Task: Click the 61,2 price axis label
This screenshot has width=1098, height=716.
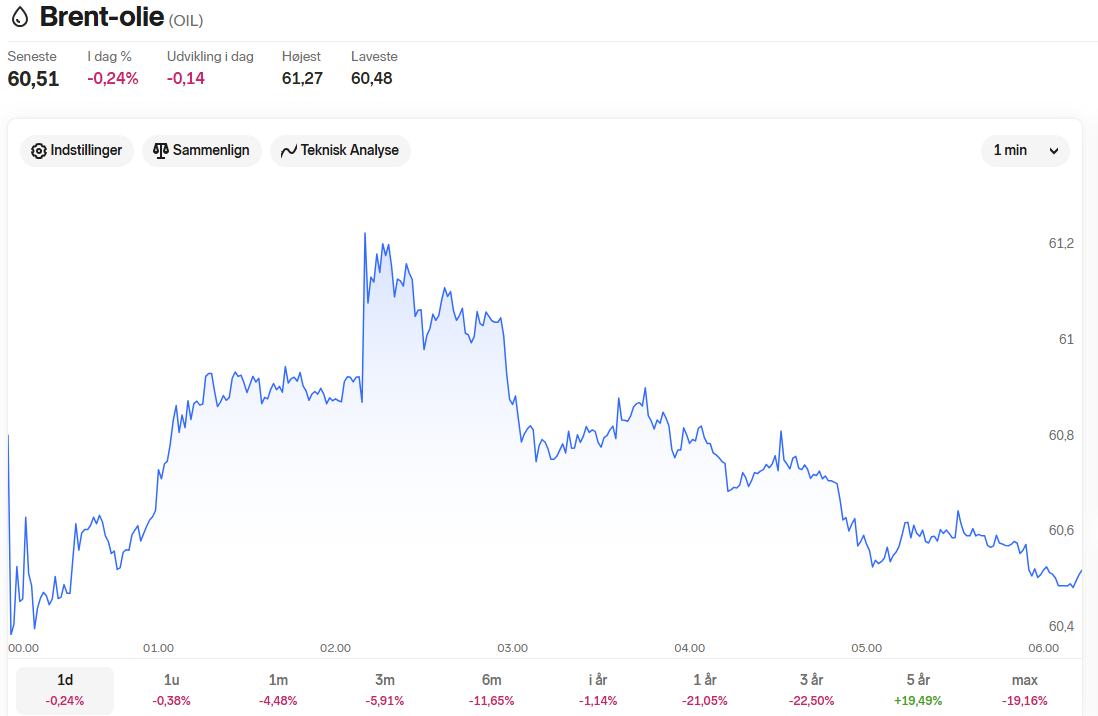Action: [x=1061, y=243]
